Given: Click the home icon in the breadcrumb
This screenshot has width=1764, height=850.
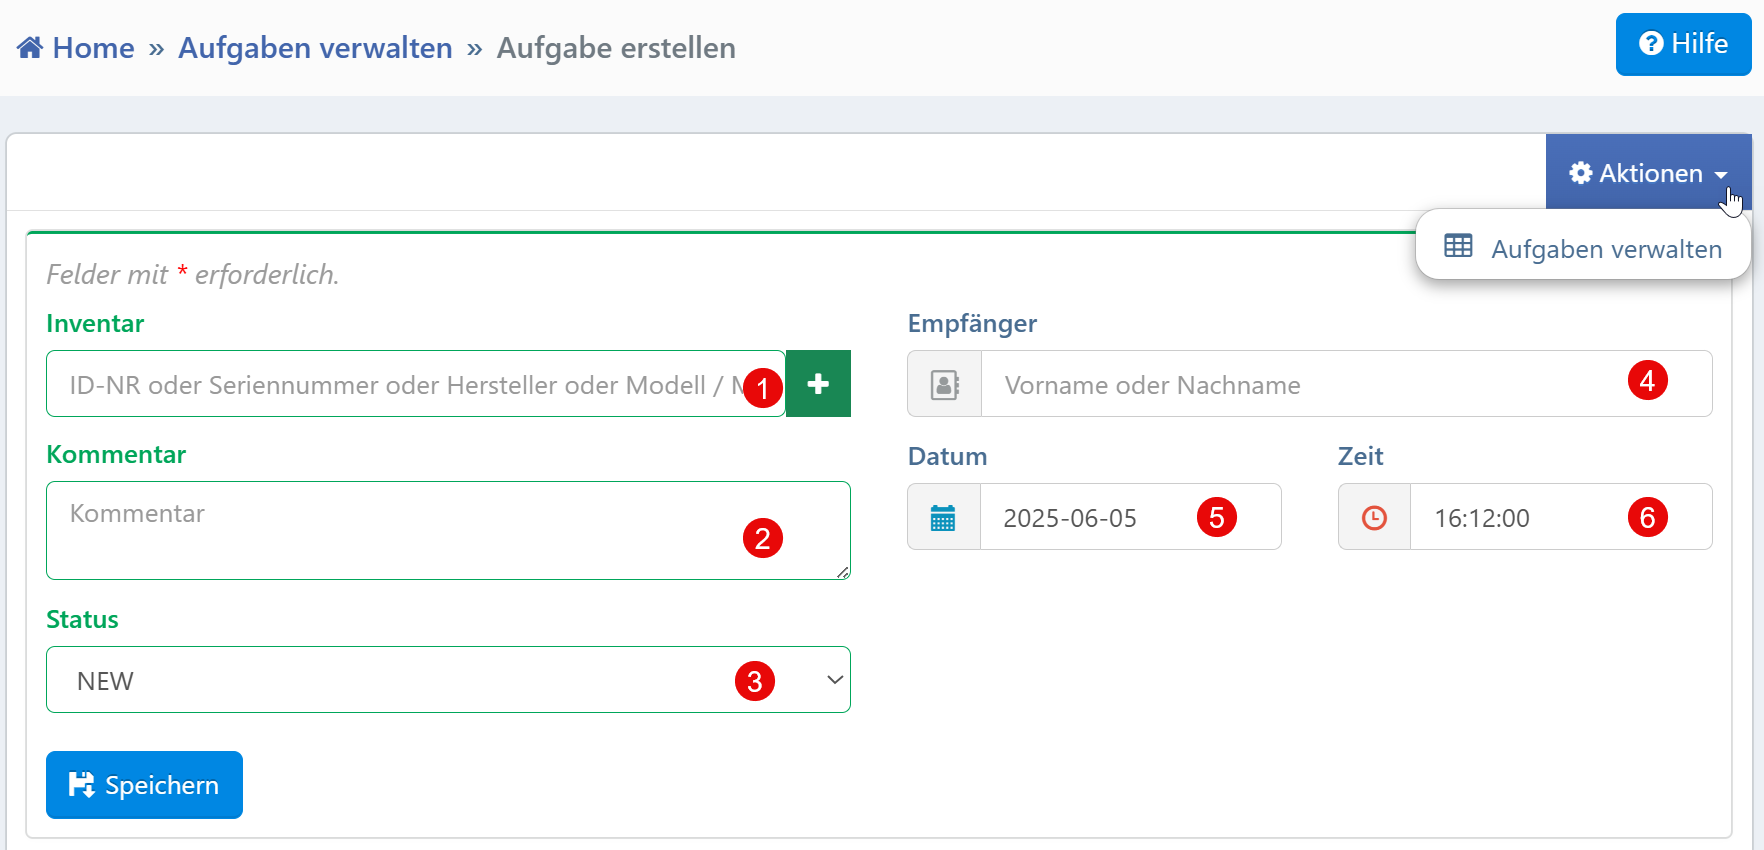Looking at the screenshot, I should coord(30,48).
